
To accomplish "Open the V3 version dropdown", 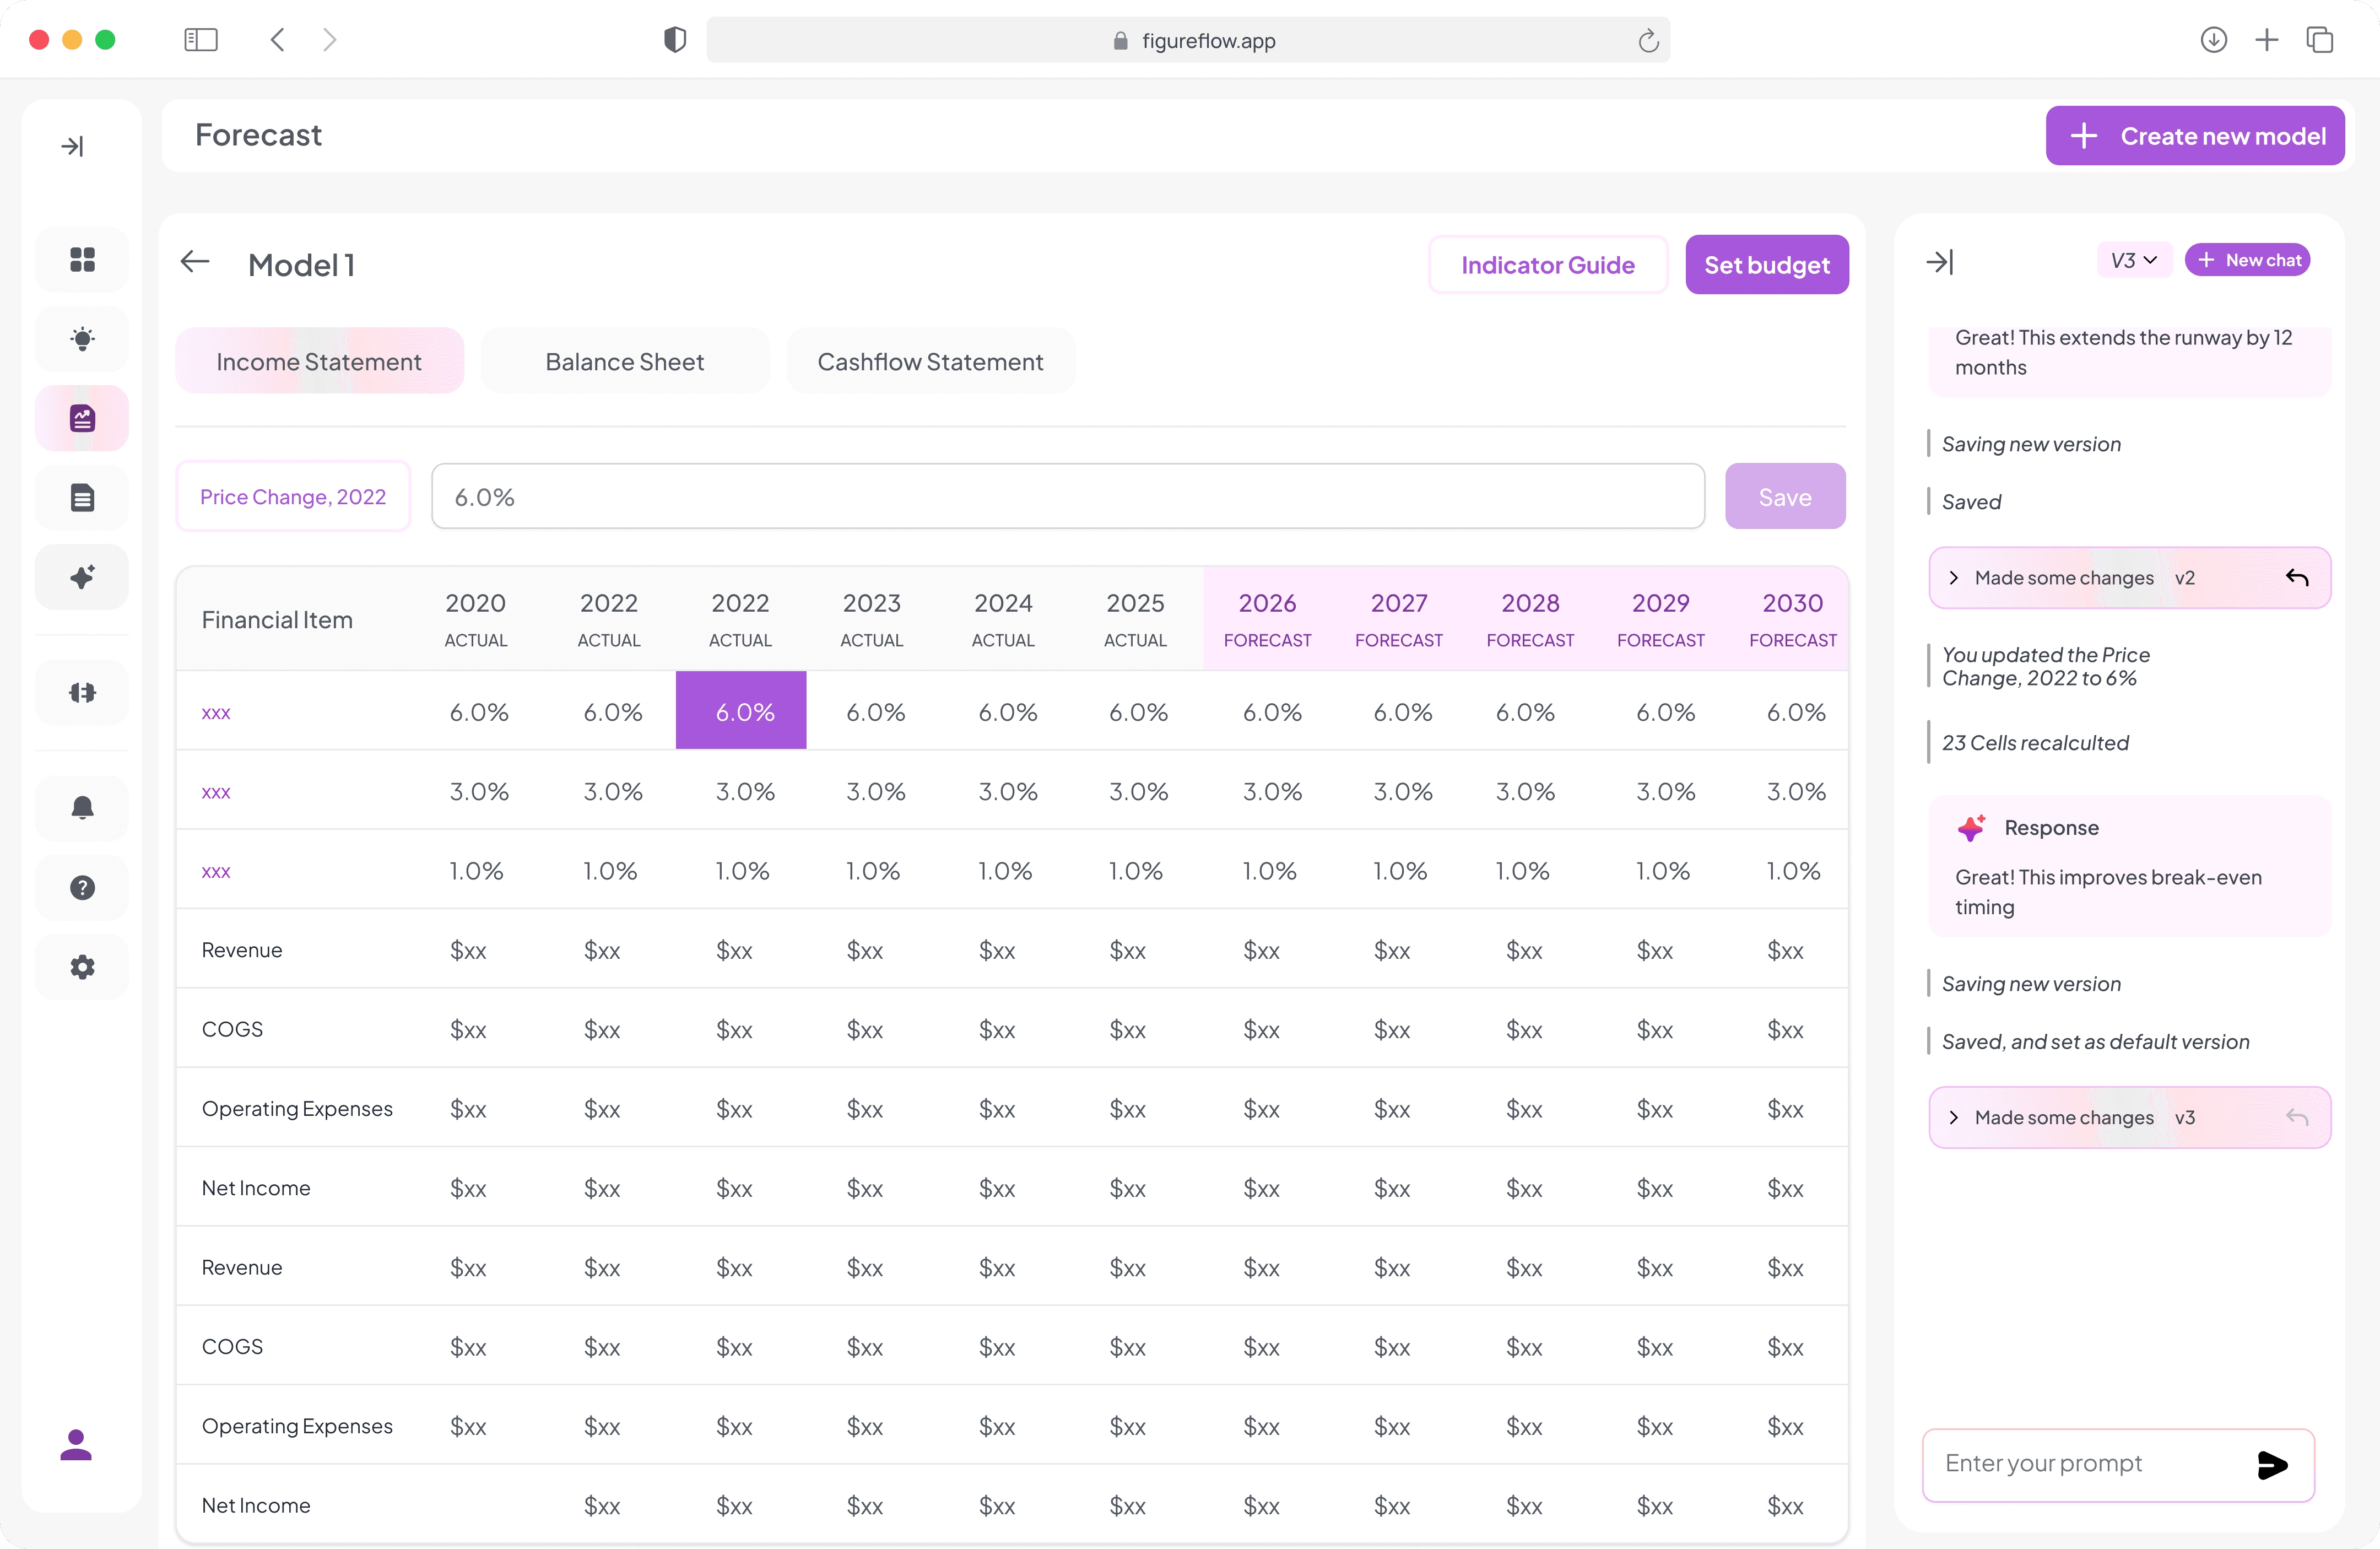I will pos(2134,261).
